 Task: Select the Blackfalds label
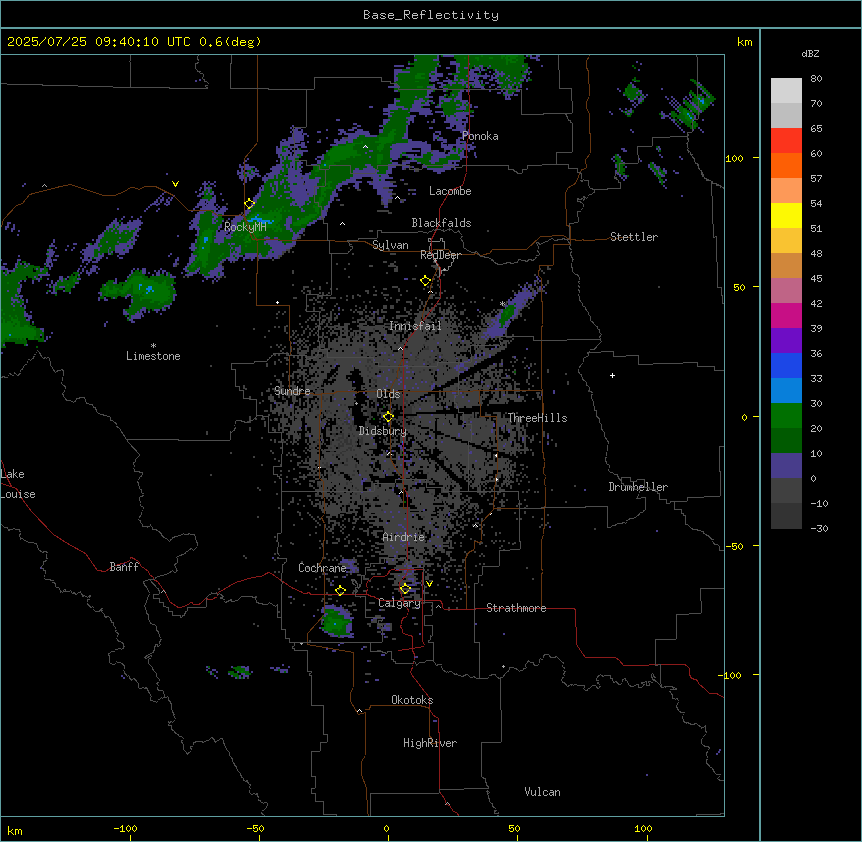pyautogui.click(x=441, y=223)
